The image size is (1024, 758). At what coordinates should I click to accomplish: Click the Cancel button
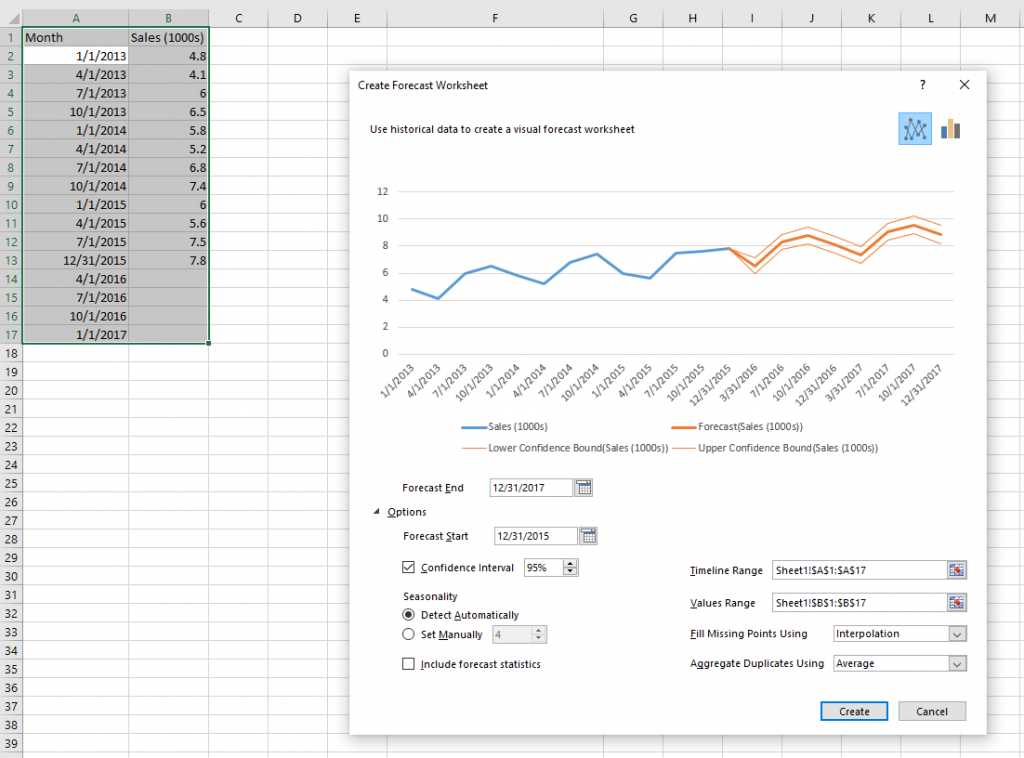[x=931, y=711]
